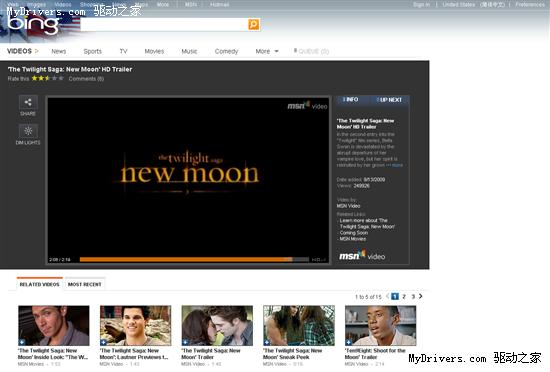The image size is (550, 372).
Task: Open the United States region link
Action: pyautogui.click(x=458, y=5)
